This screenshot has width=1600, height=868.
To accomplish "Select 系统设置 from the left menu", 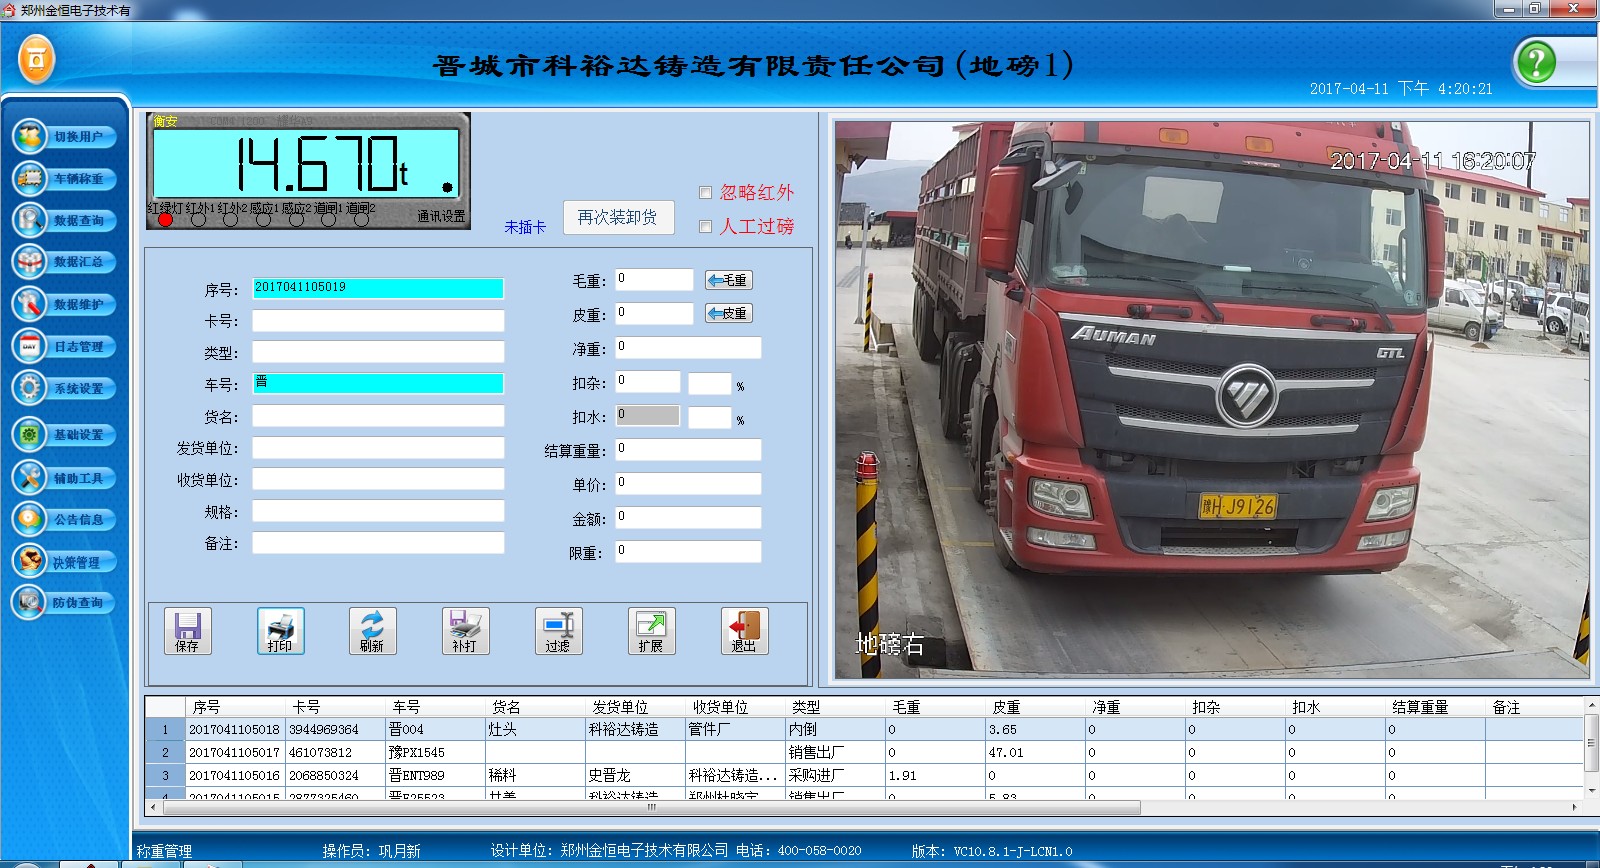I will click(65, 388).
